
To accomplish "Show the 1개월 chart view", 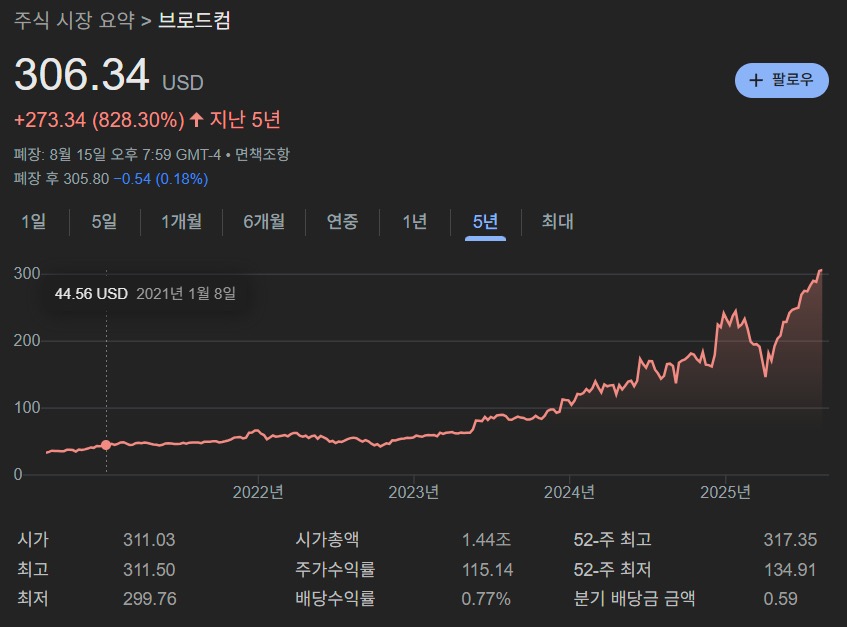I will [181, 222].
